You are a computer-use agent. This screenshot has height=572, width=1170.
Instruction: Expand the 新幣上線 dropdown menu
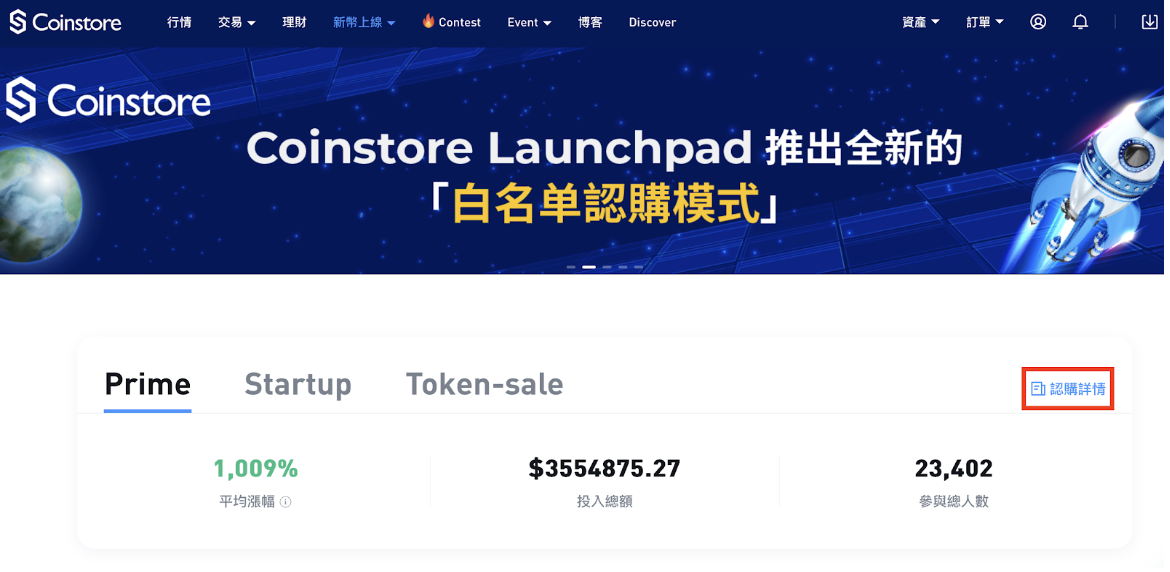(364, 22)
